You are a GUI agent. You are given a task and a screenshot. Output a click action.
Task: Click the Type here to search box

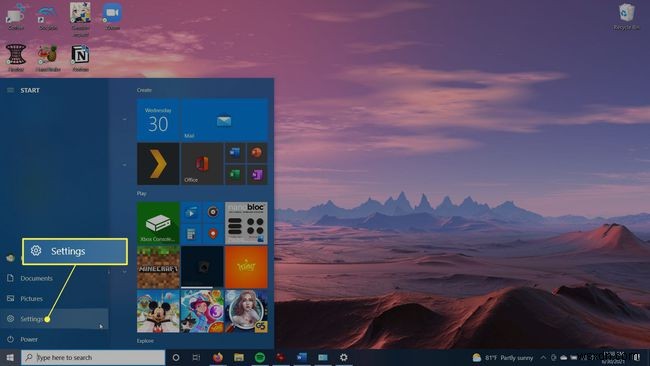(x=93, y=357)
